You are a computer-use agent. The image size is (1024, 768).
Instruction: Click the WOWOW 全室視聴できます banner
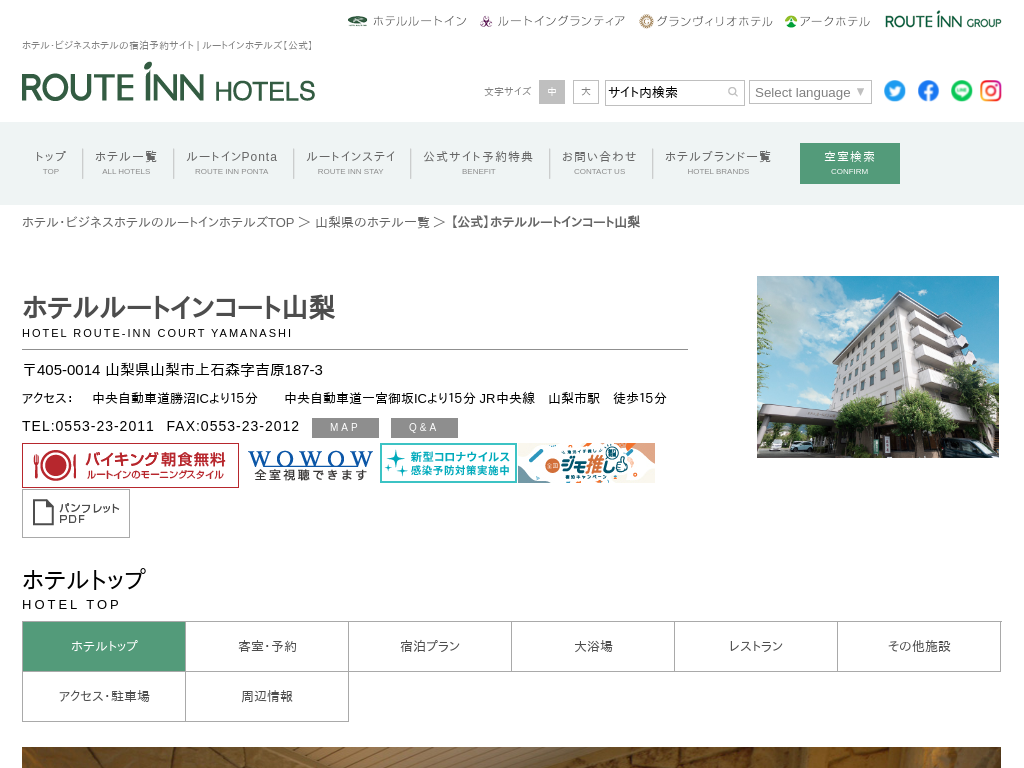pyautogui.click(x=310, y=464)
